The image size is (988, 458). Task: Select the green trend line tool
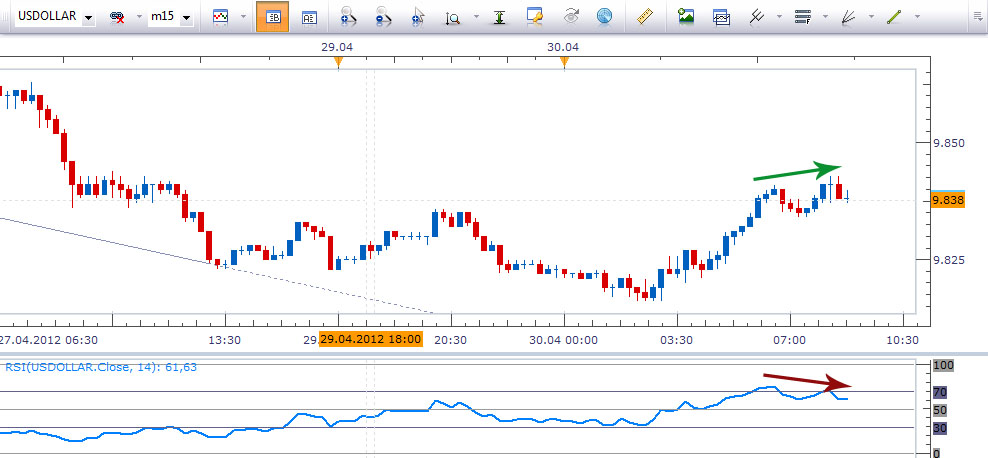tap(894, 16)
